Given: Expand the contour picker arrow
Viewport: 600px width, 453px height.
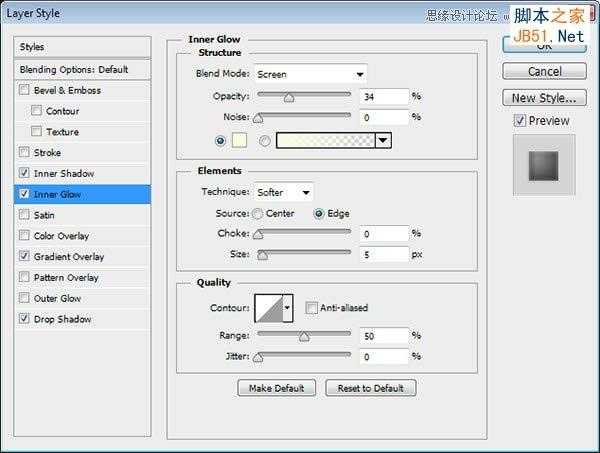Looking at the screenshot, I should (x=288, y=308).
